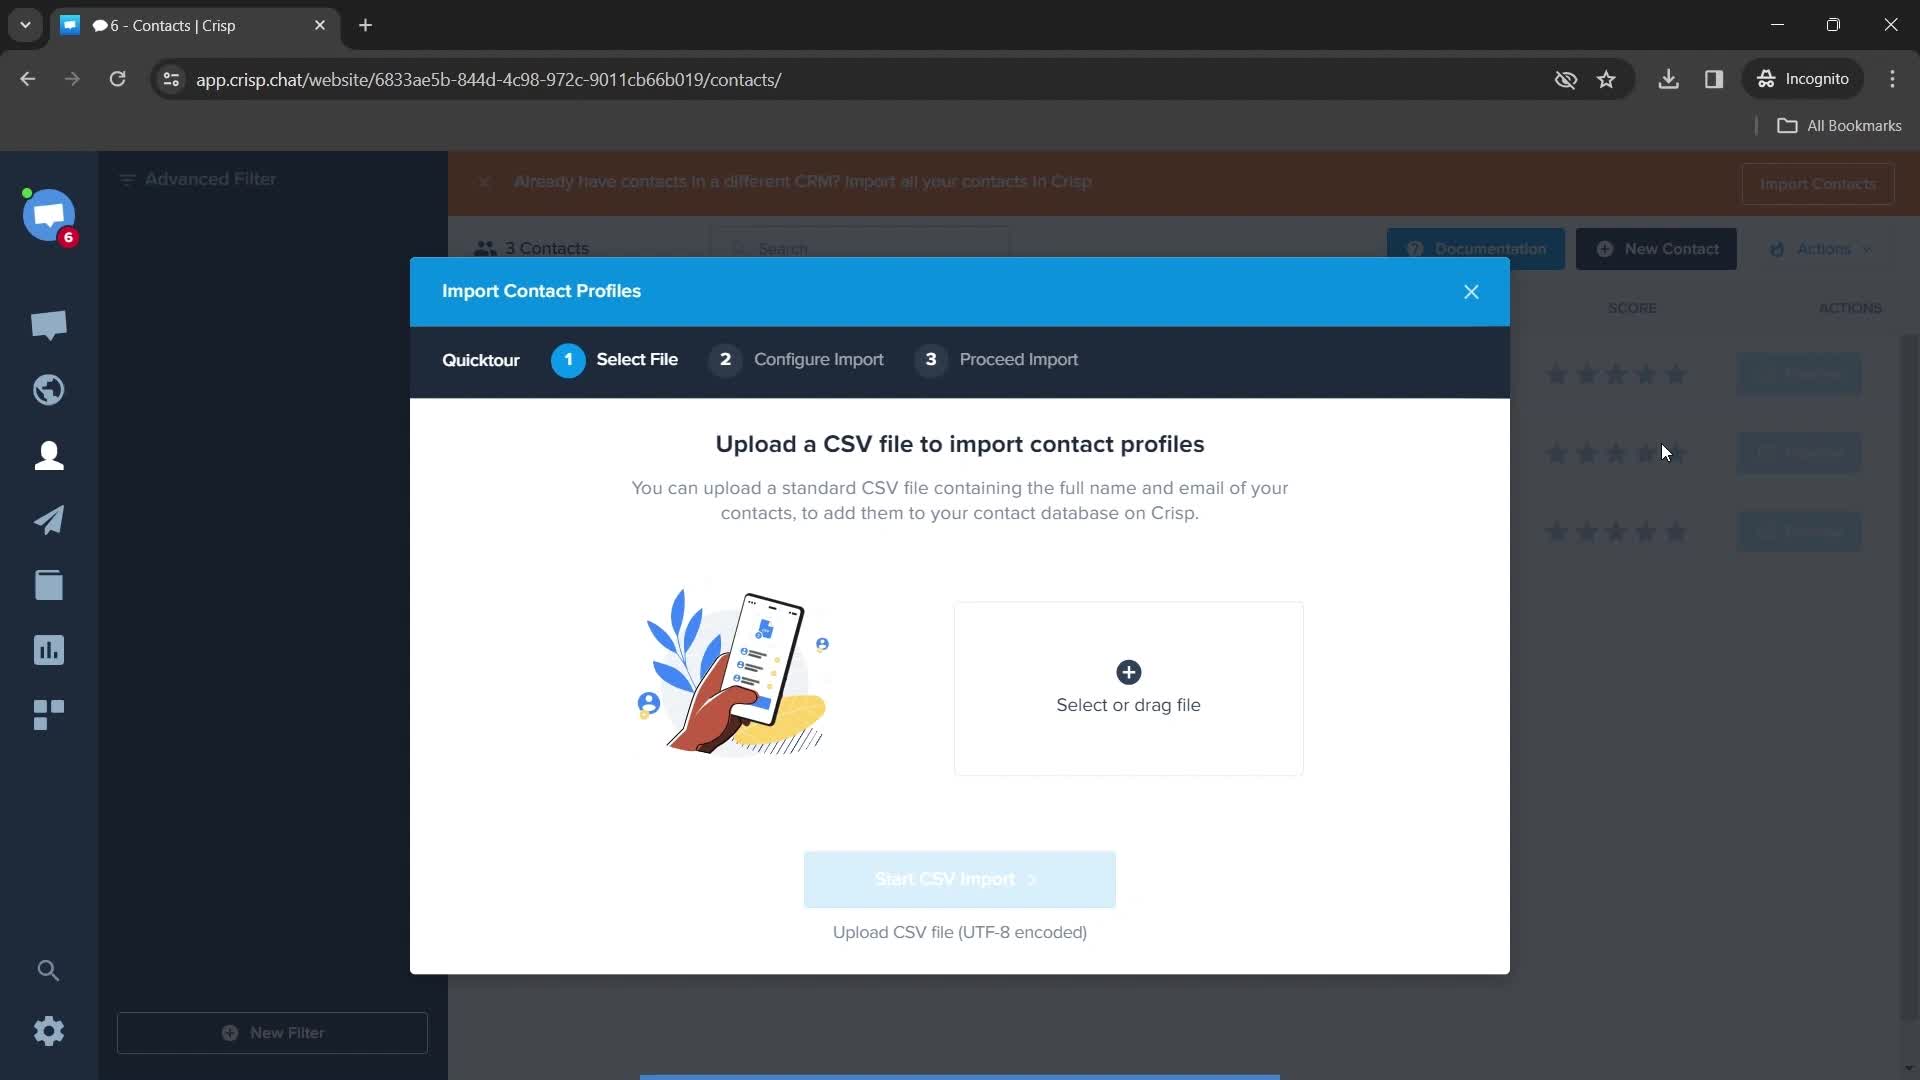Click the Advanced Filter expander
1920x1080 pixels.
pyautogui.click(x=198, y=178)
